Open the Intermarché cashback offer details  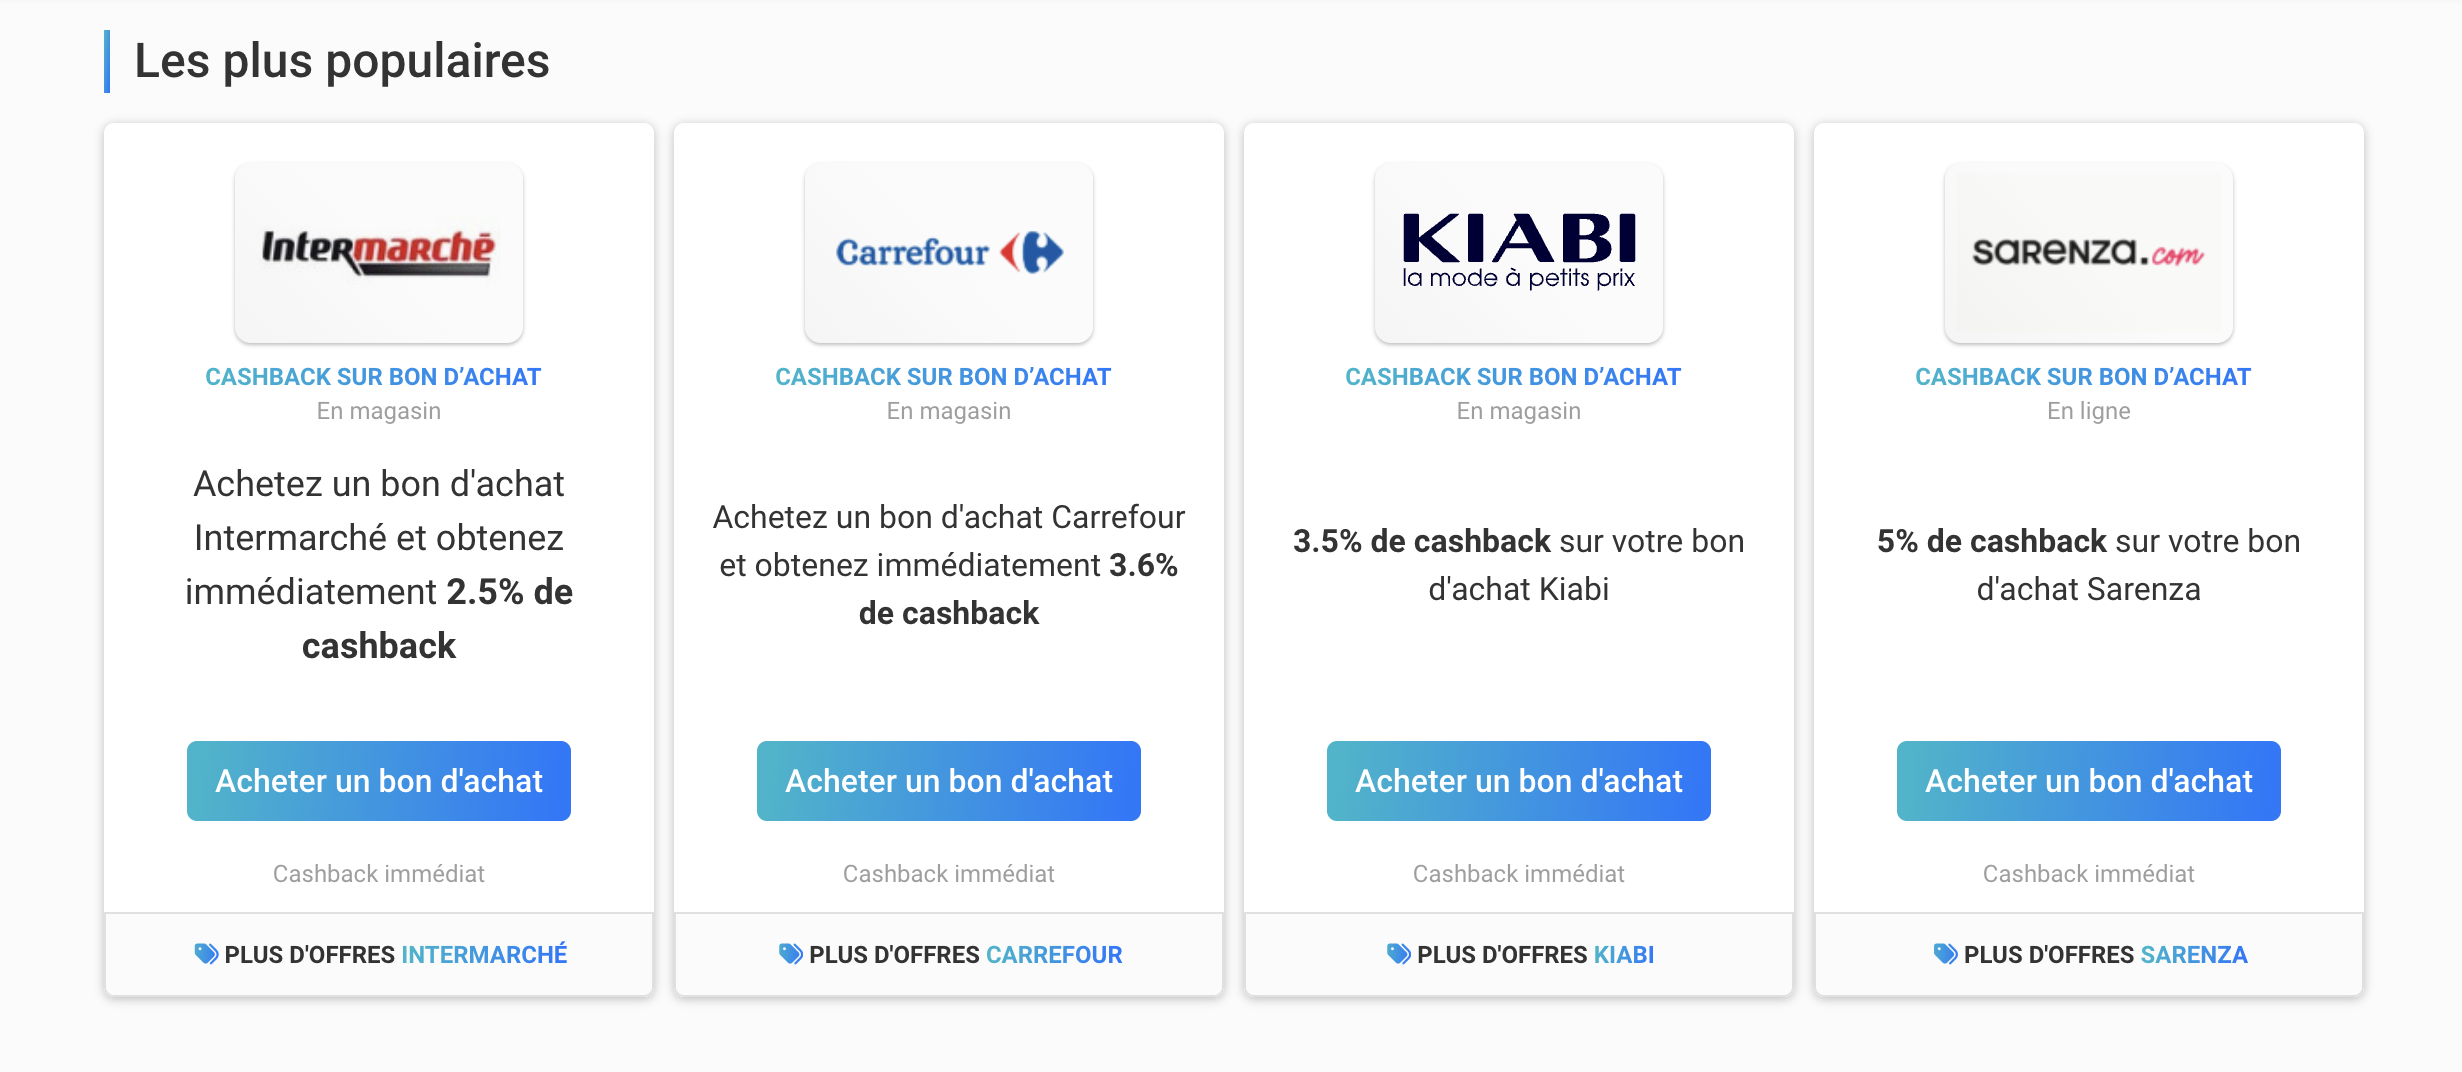click(374, 376)
